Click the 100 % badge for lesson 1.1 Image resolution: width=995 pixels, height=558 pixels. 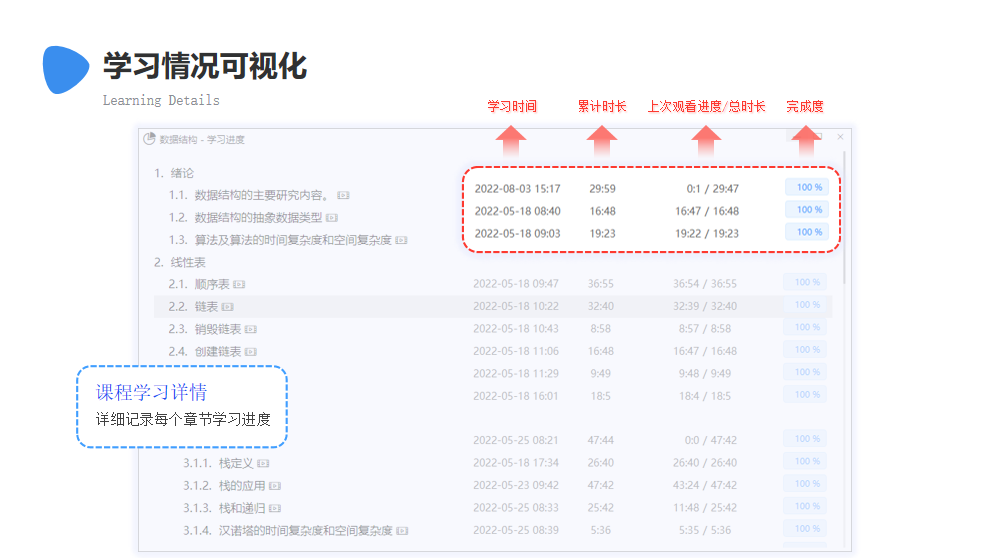tap(806, 187)
